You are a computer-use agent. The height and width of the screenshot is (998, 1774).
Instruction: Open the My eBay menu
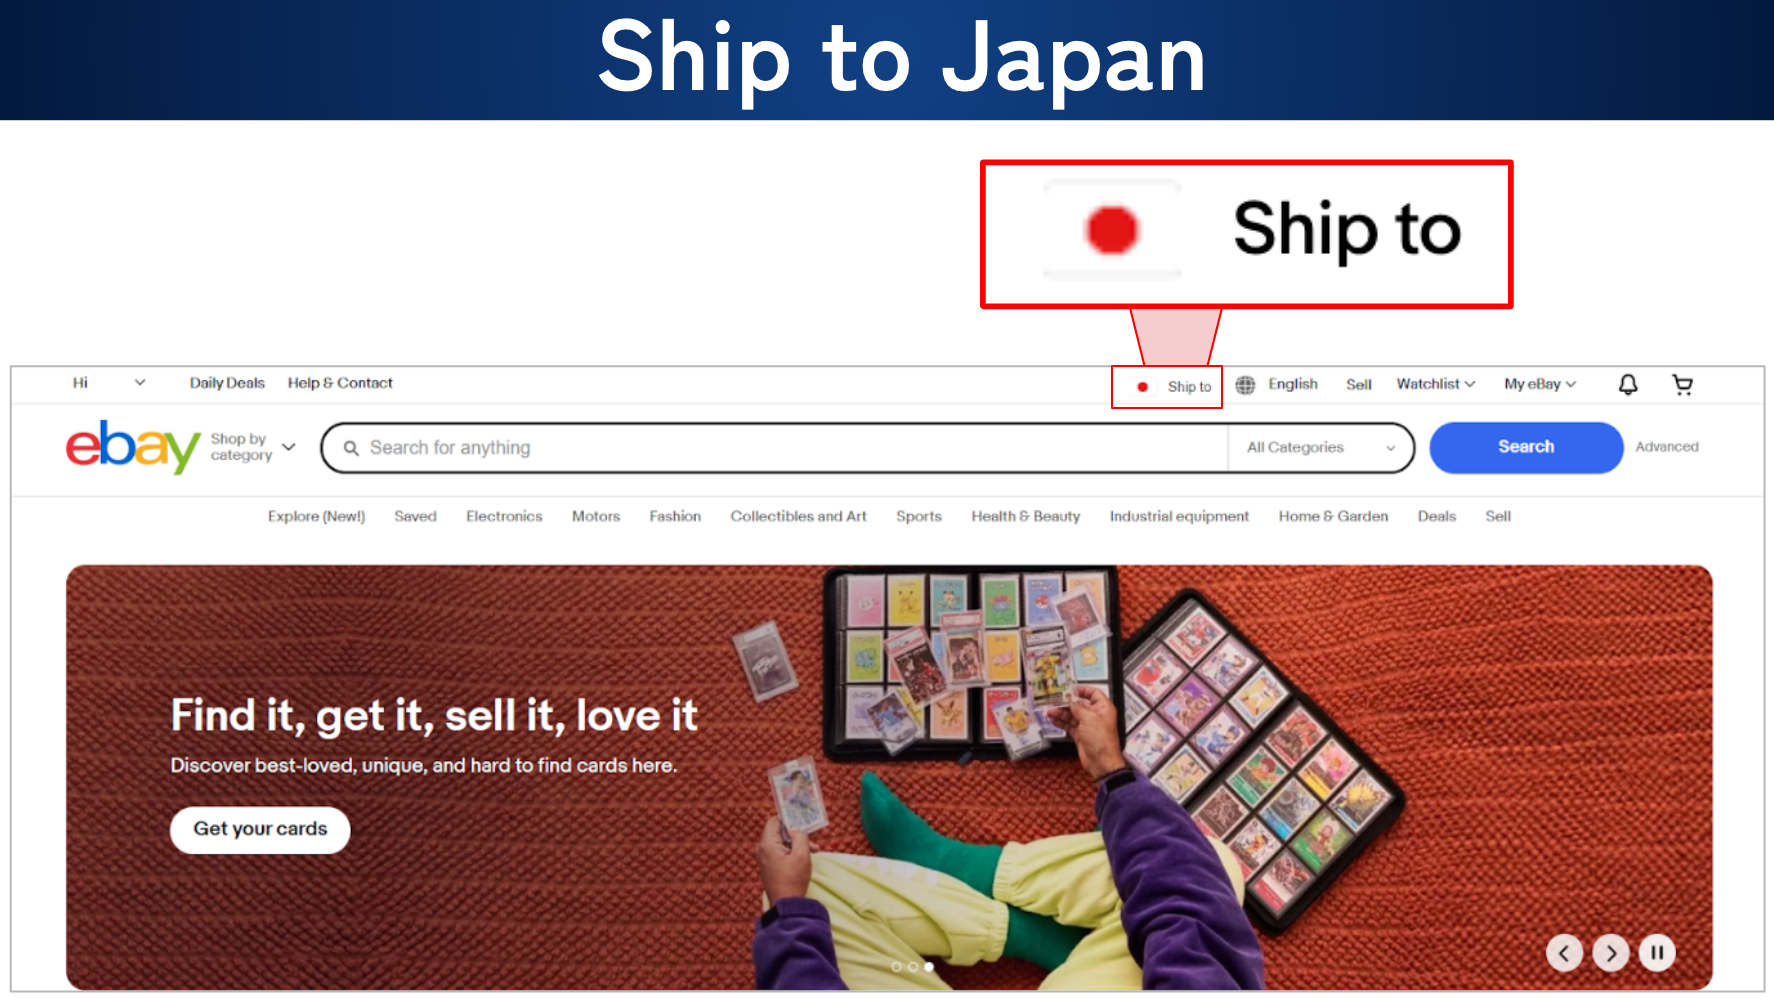[1540, 384]
